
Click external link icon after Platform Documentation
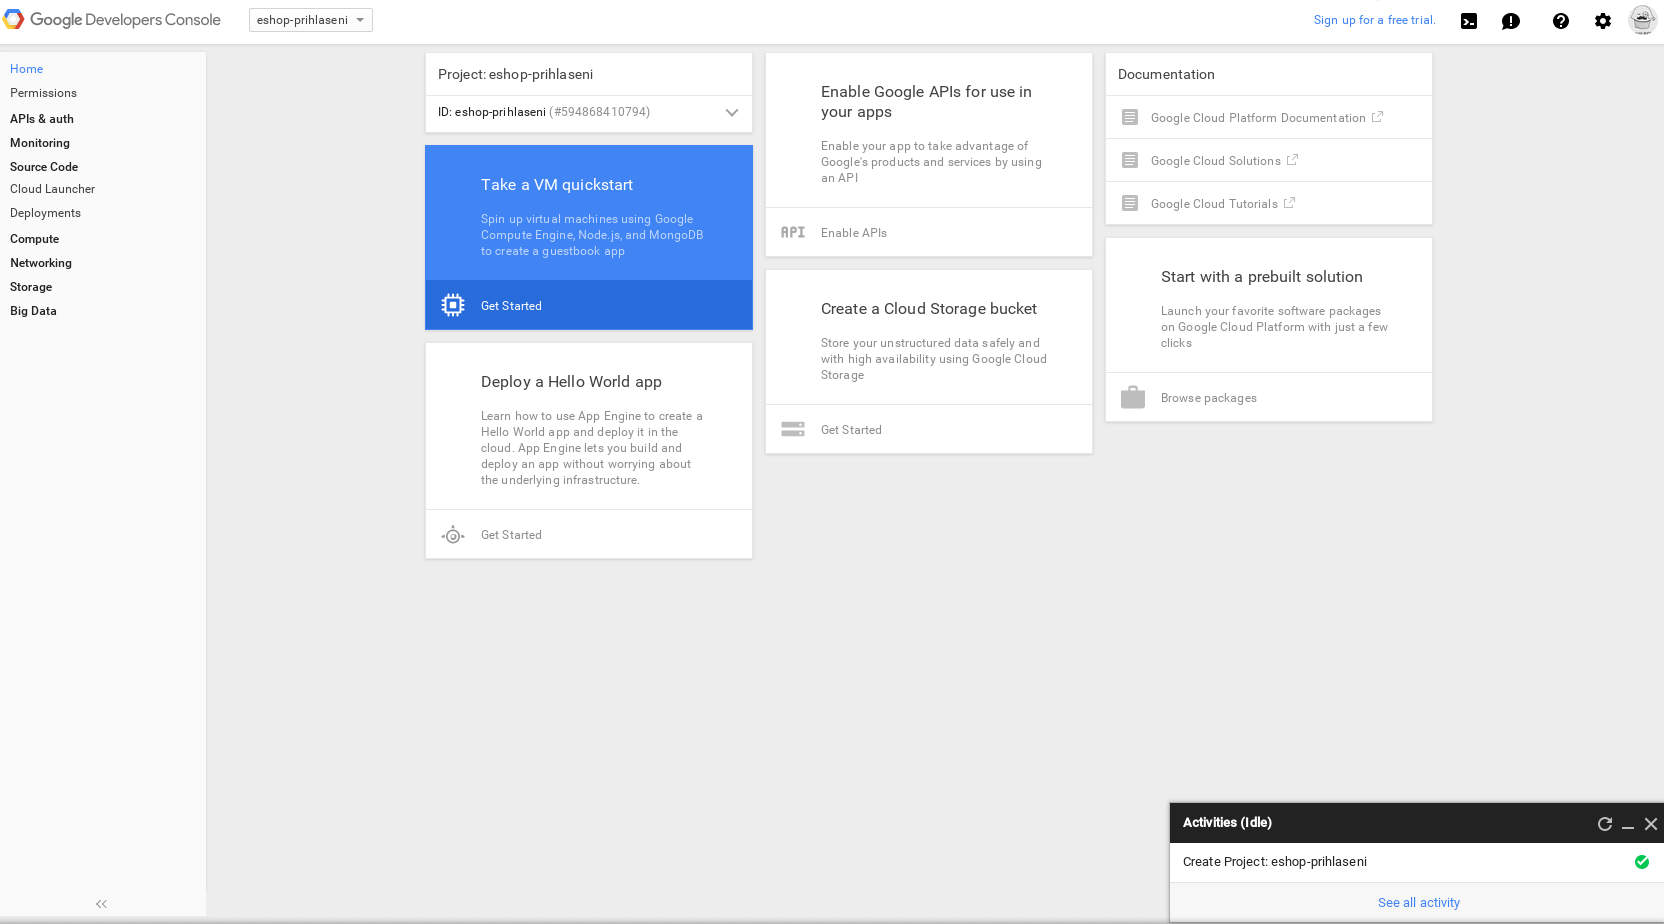coord(1377,117)
